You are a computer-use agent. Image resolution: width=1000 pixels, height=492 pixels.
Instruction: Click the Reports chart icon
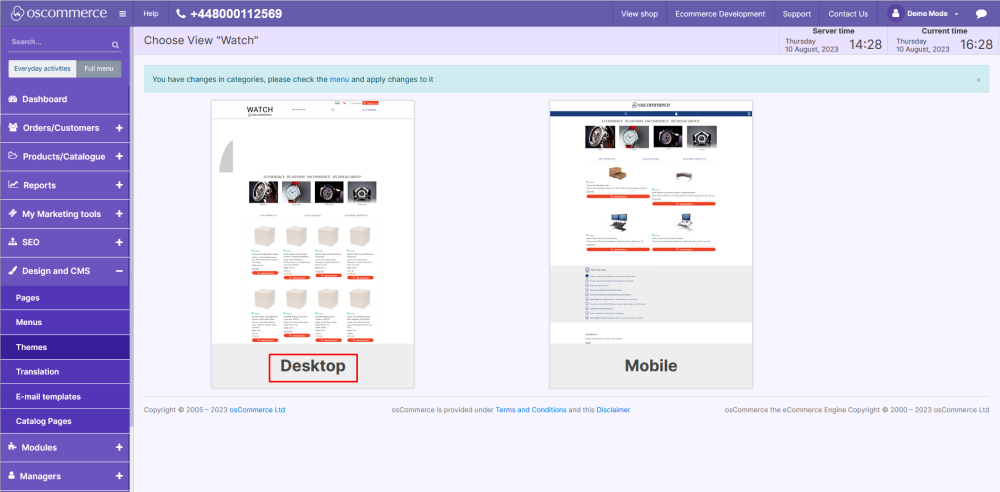pos(13,185)
